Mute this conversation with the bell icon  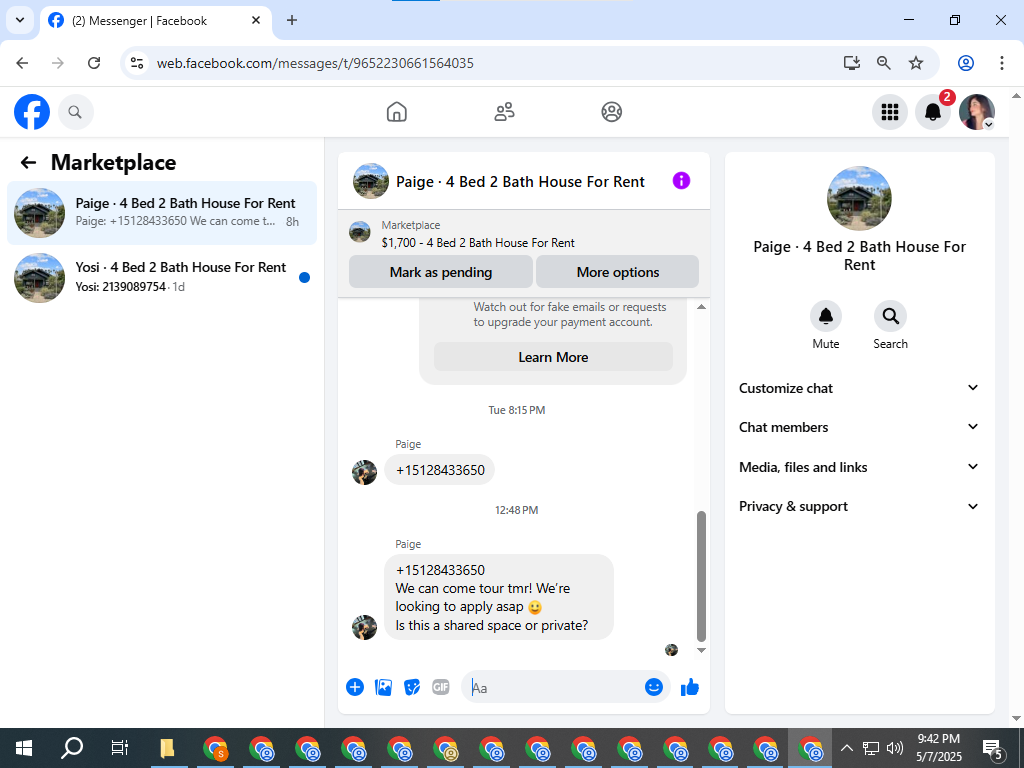point(825,316)
